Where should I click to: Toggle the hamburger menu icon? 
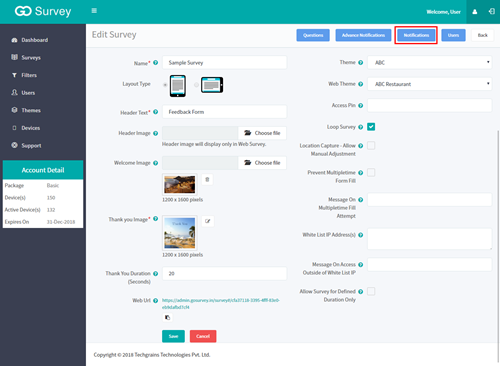94,11
